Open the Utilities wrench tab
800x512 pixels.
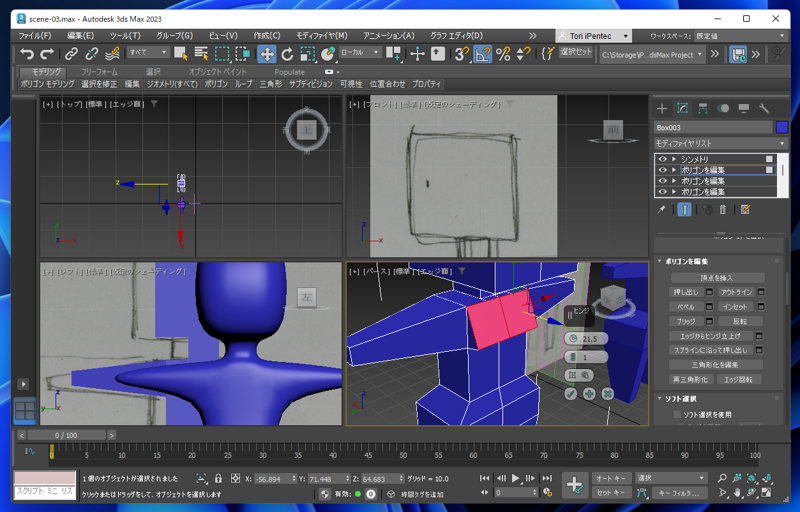click(x=764, y=108)
